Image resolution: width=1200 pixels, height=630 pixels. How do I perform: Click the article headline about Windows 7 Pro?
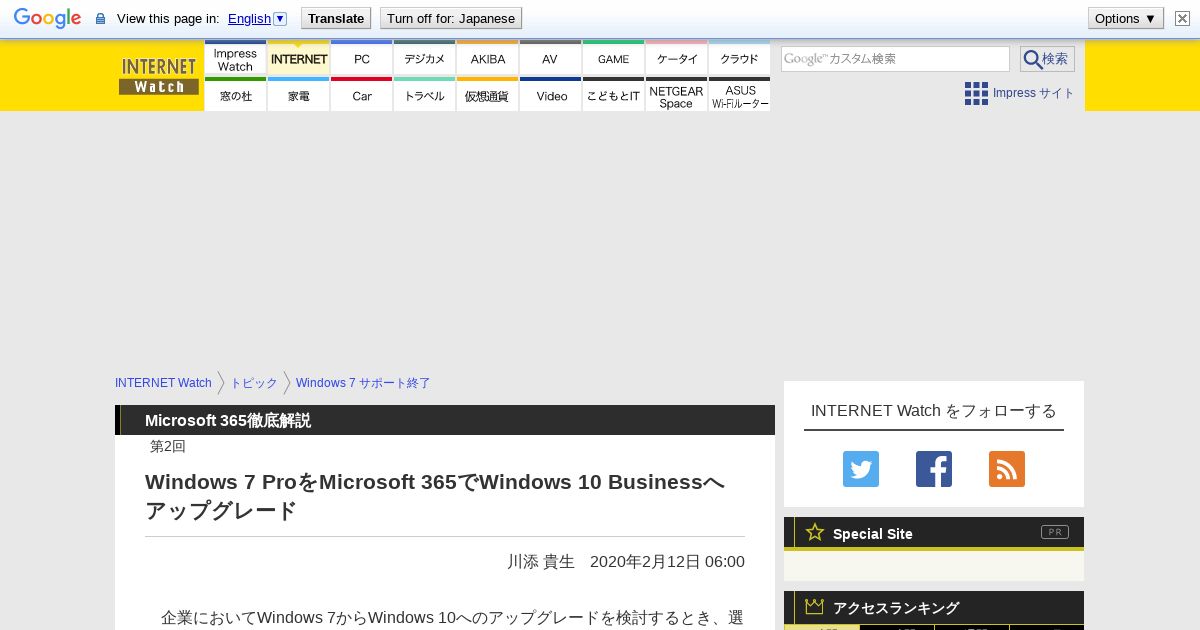pos(435,496)
